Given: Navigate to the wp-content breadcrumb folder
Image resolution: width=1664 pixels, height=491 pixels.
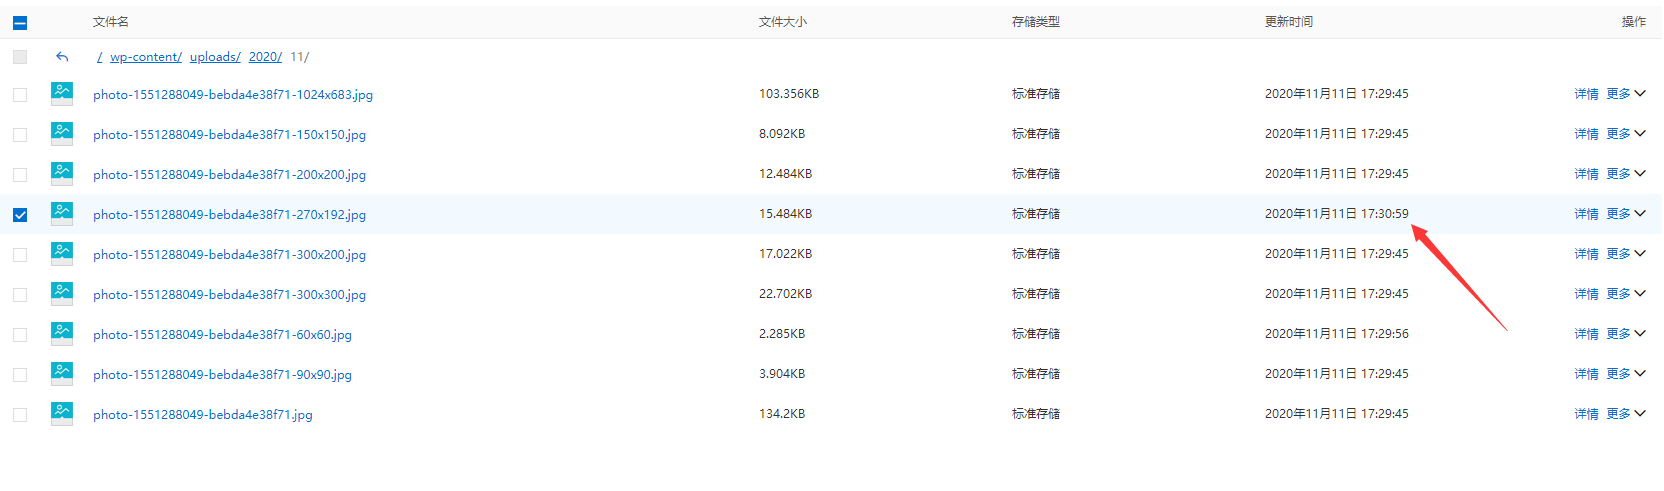Looking at the screenshot, I should [145, 57].
